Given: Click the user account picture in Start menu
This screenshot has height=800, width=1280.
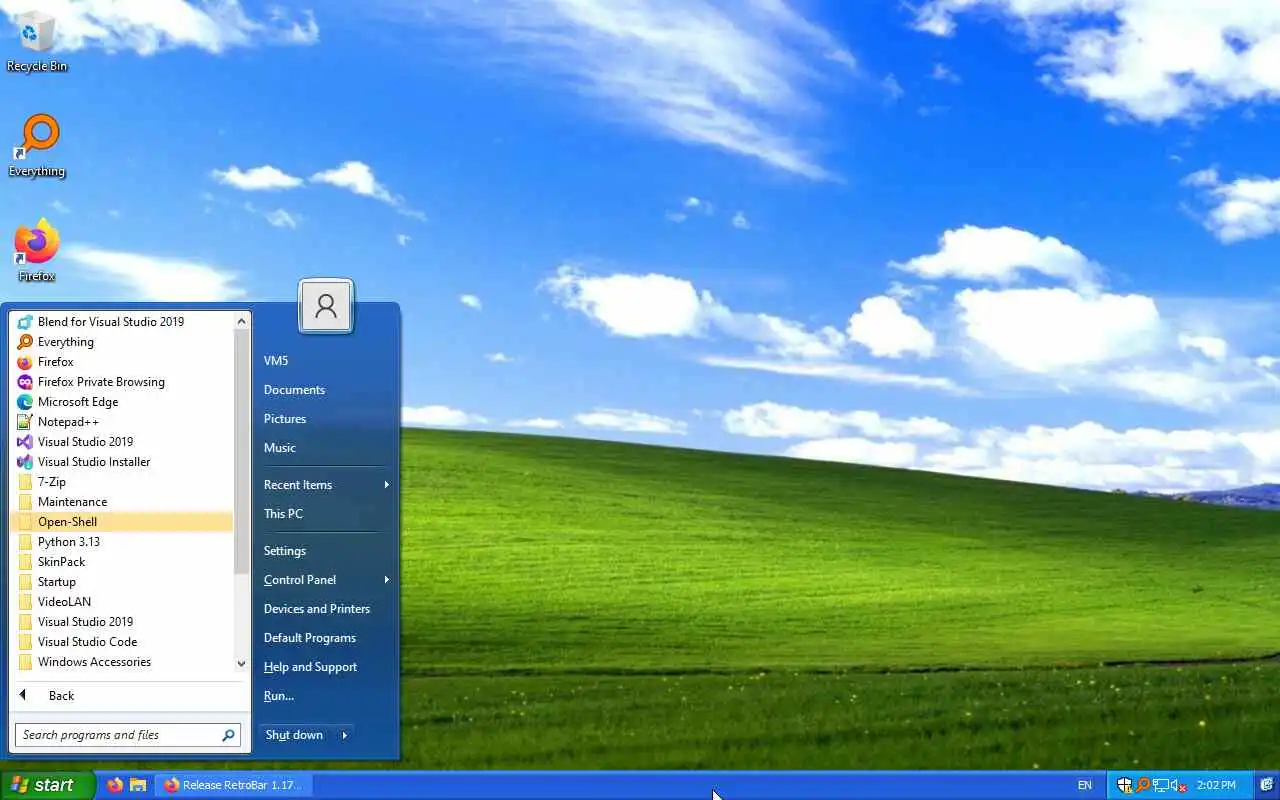Looking at the screenshot, I should click(x=326, y=306).
